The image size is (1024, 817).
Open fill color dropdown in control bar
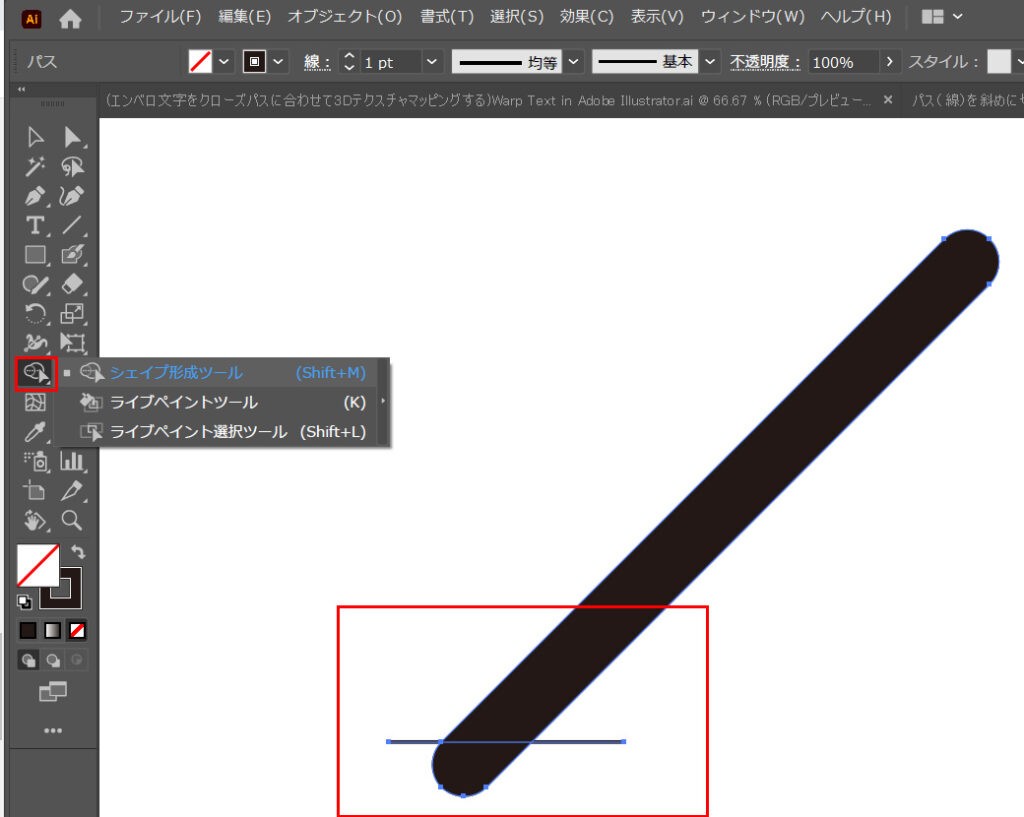(224, 62)
